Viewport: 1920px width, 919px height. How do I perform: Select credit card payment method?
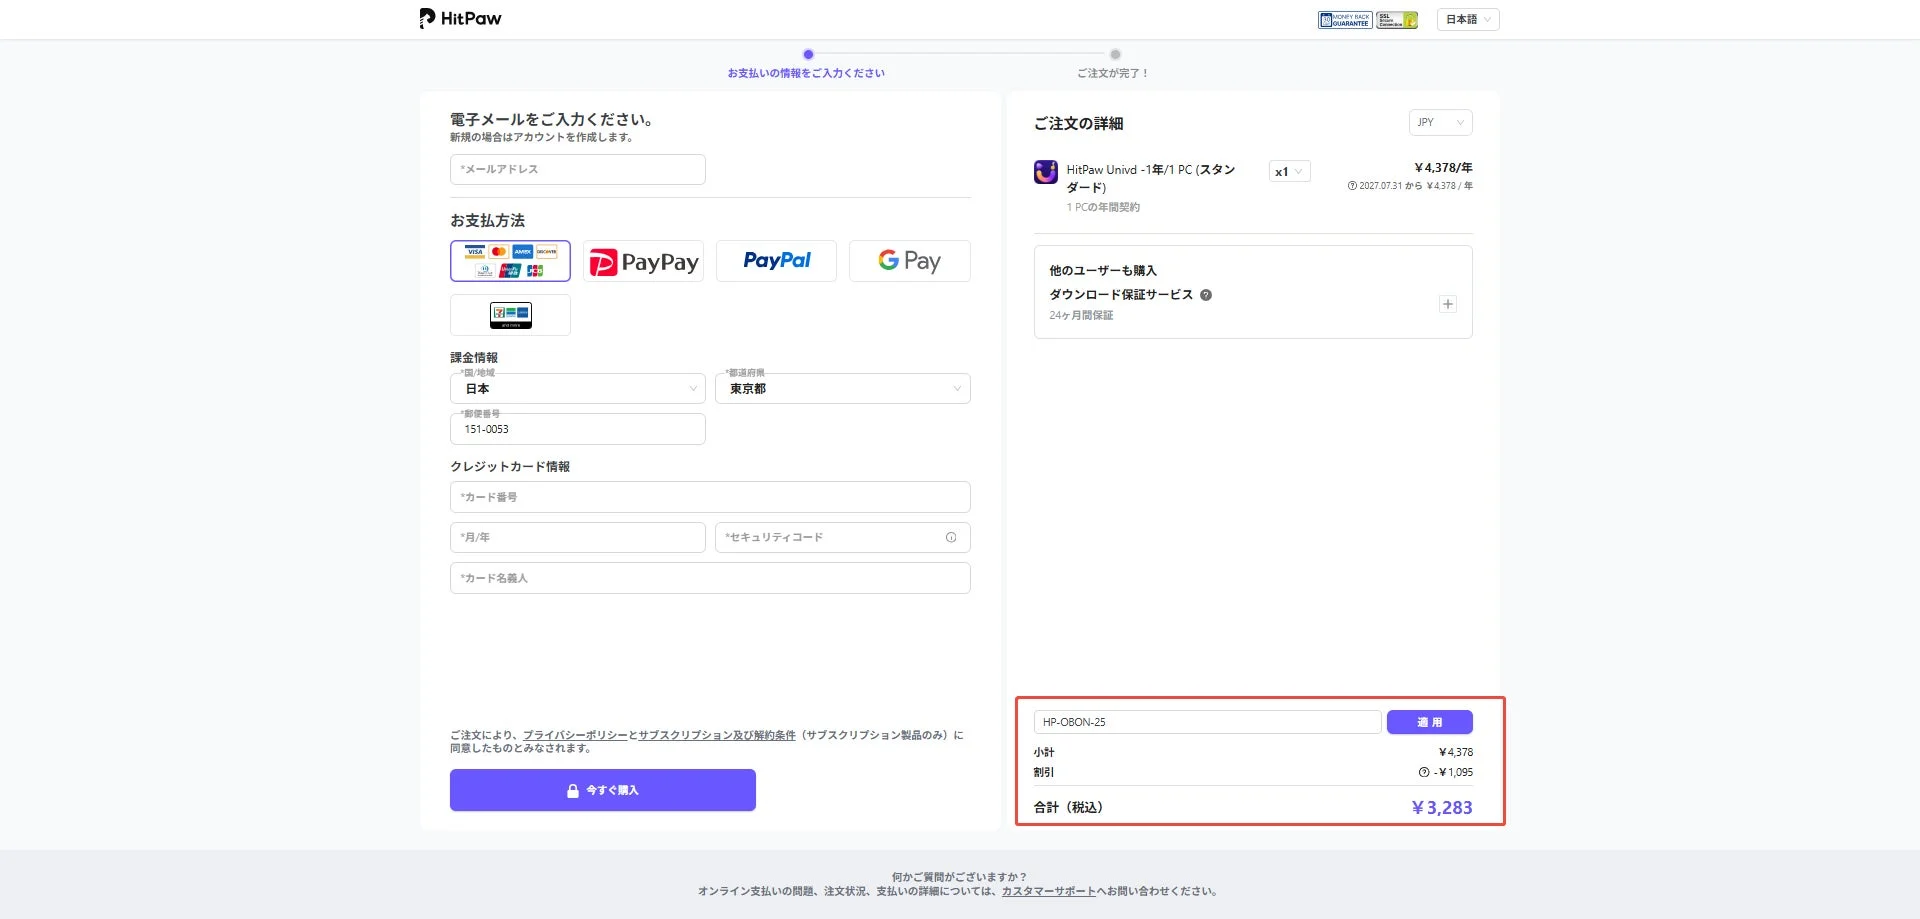tap(510, 261)
